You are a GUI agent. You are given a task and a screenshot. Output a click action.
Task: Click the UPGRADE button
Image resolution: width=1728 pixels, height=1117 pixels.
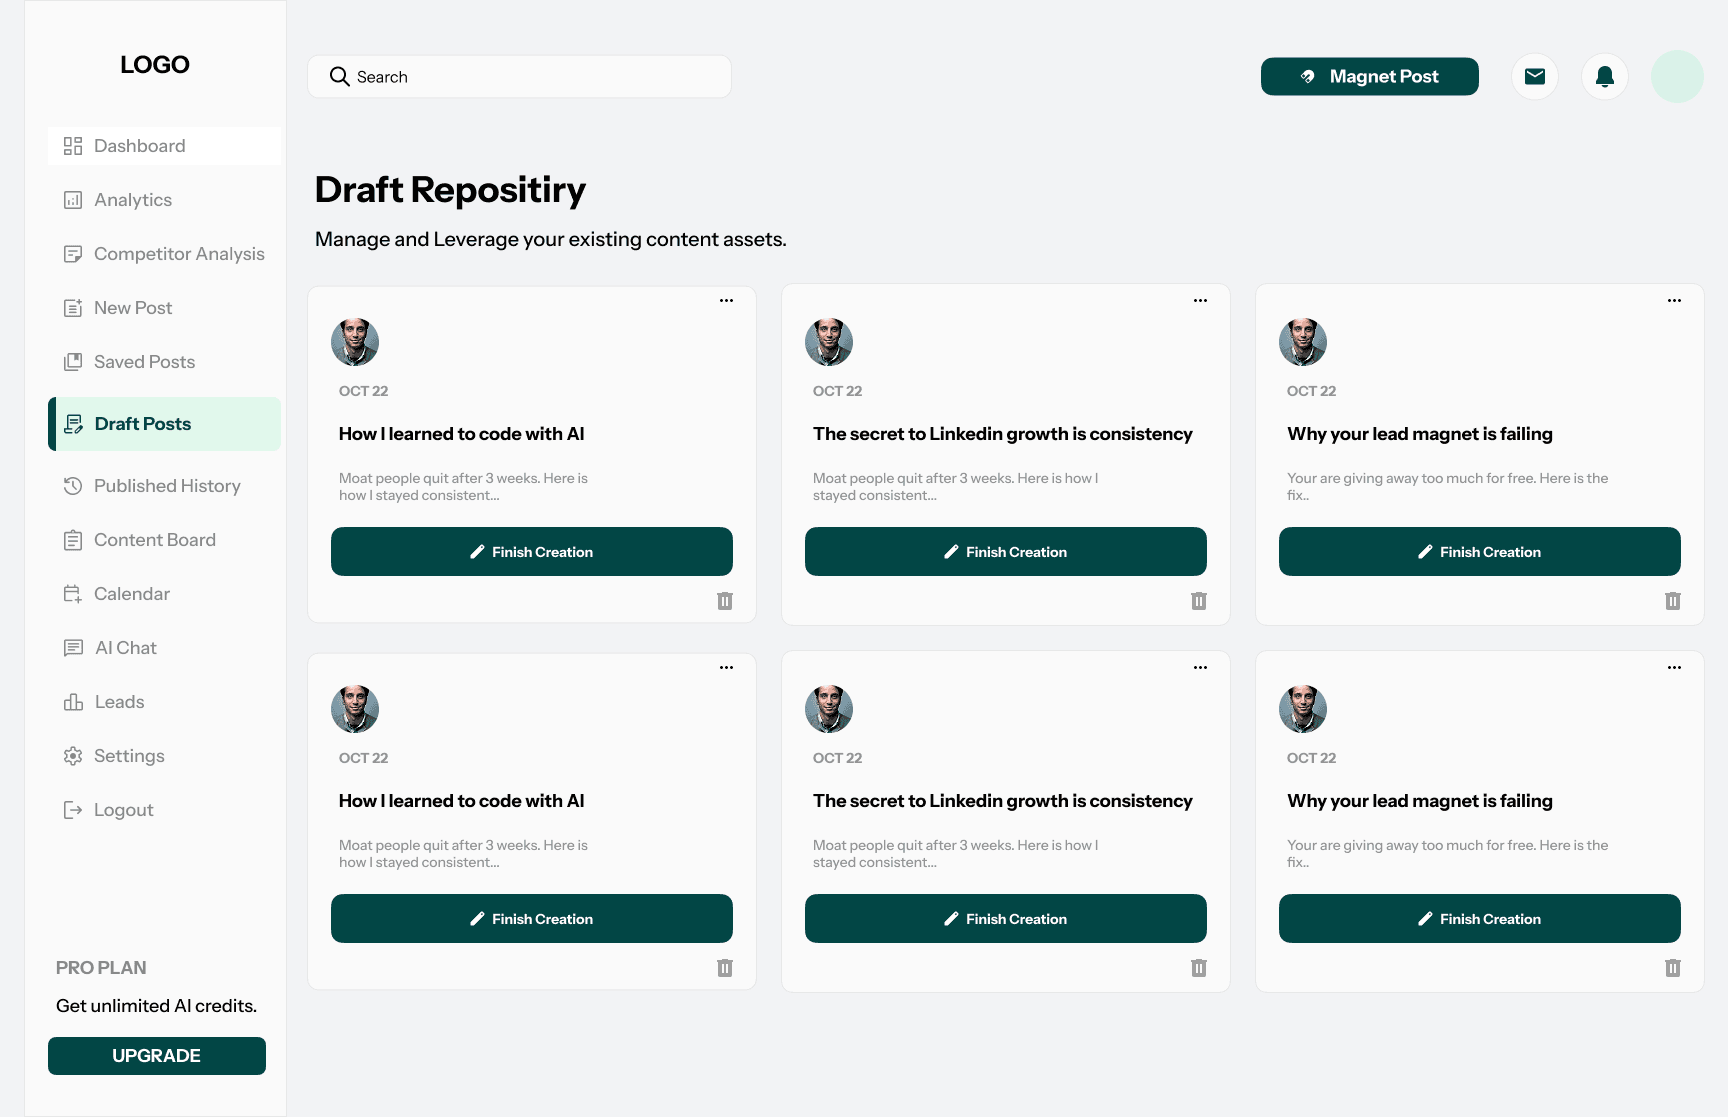(x=157, y=1056)
